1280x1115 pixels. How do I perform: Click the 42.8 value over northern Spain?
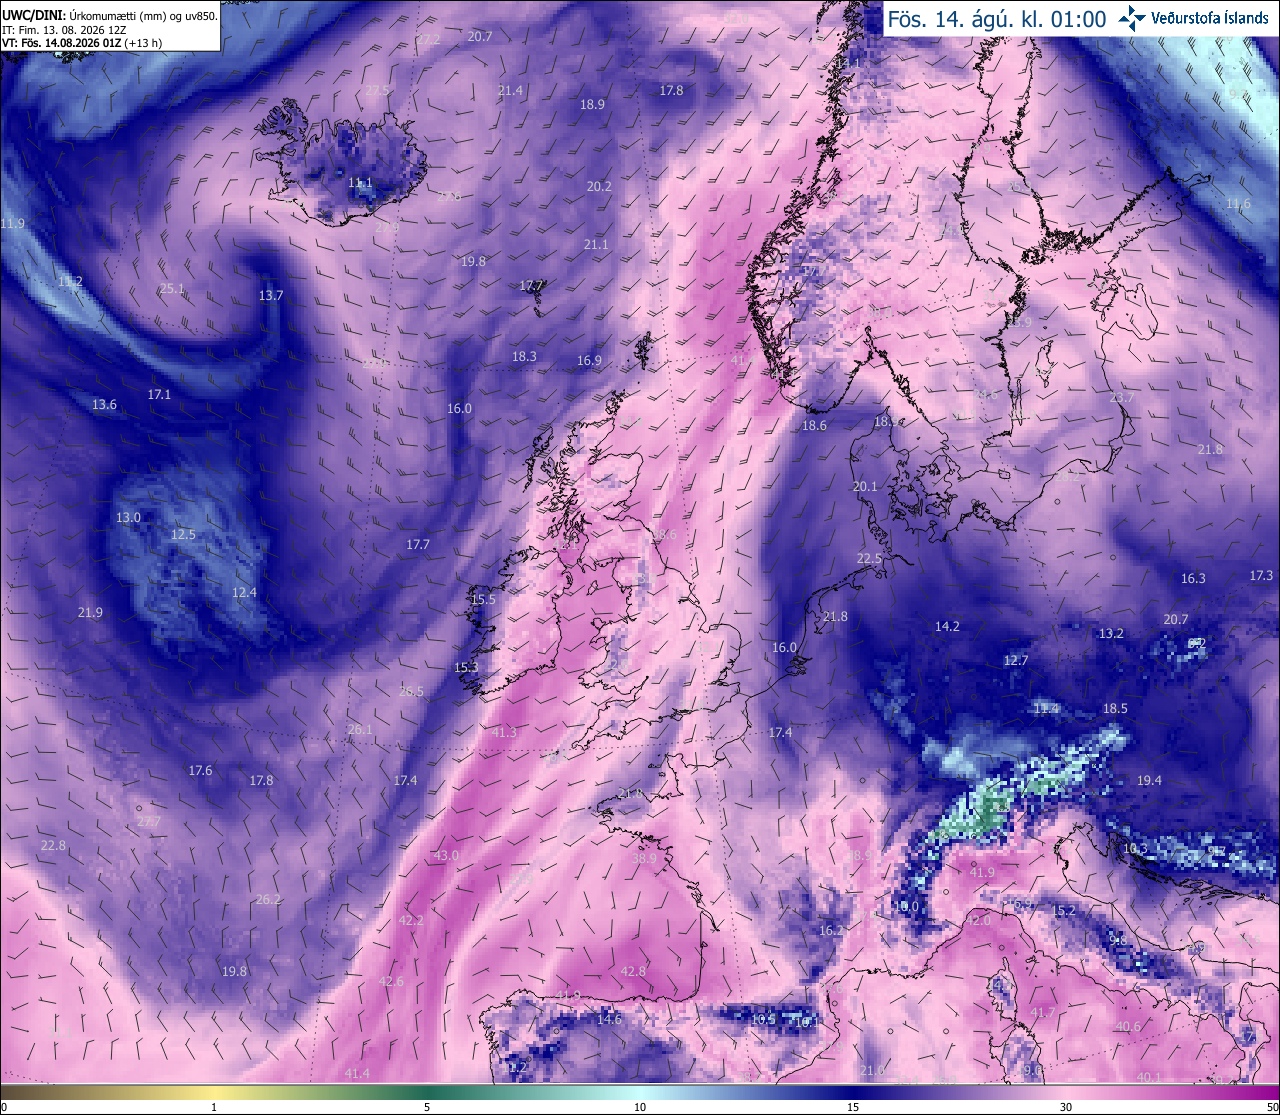coord(633,971)
